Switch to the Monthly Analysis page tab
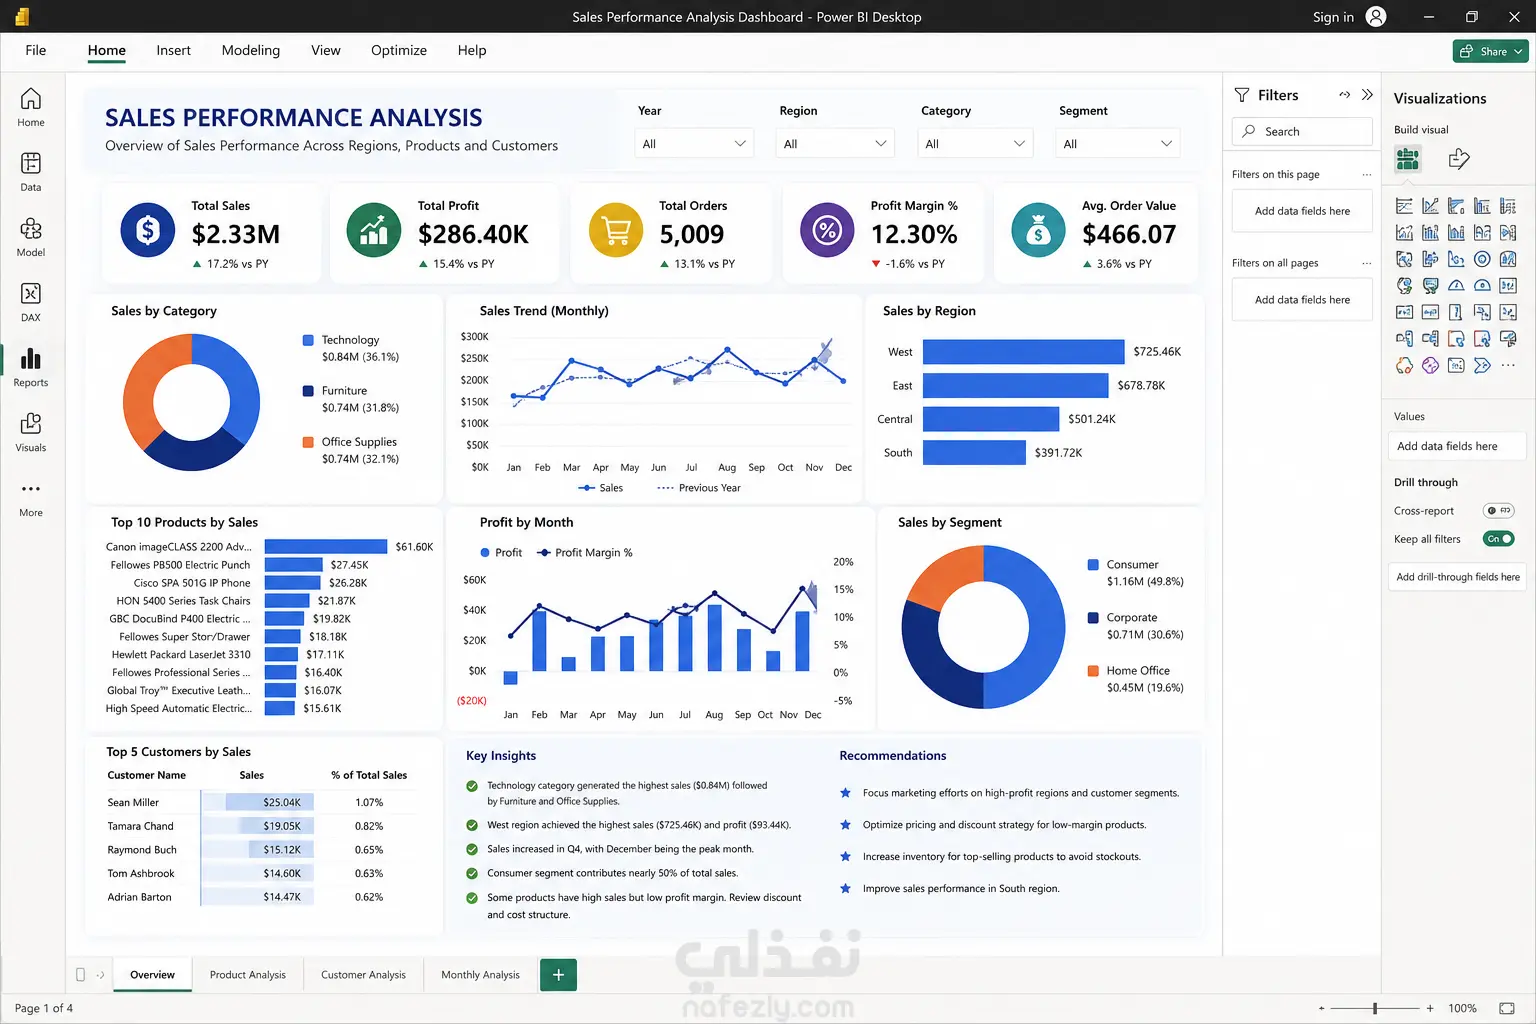 [480, 975]
